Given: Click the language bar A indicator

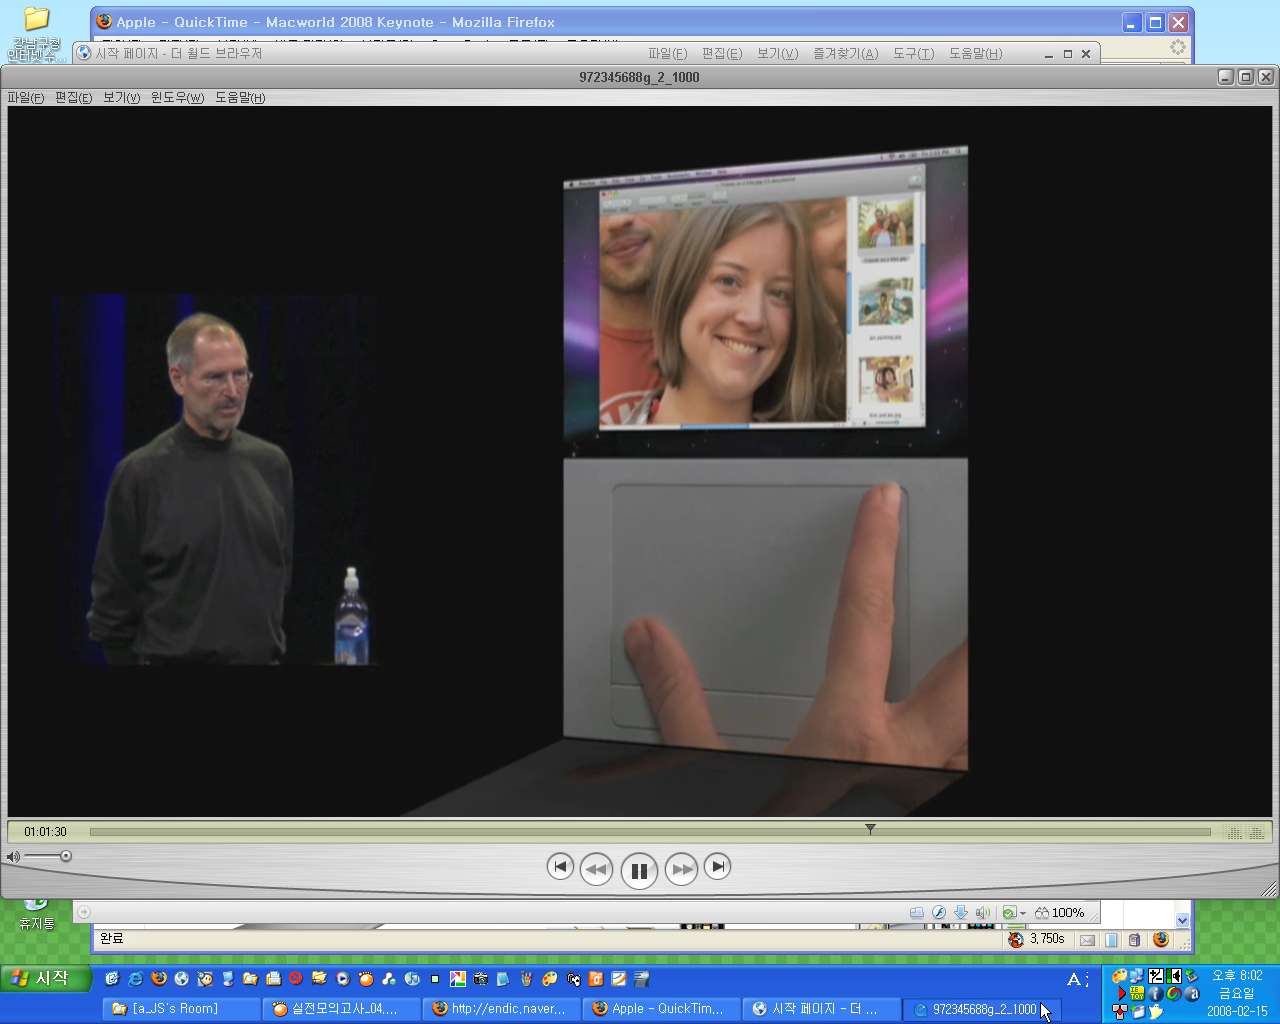Looking at the screenshot, I should pos(1074,980).
